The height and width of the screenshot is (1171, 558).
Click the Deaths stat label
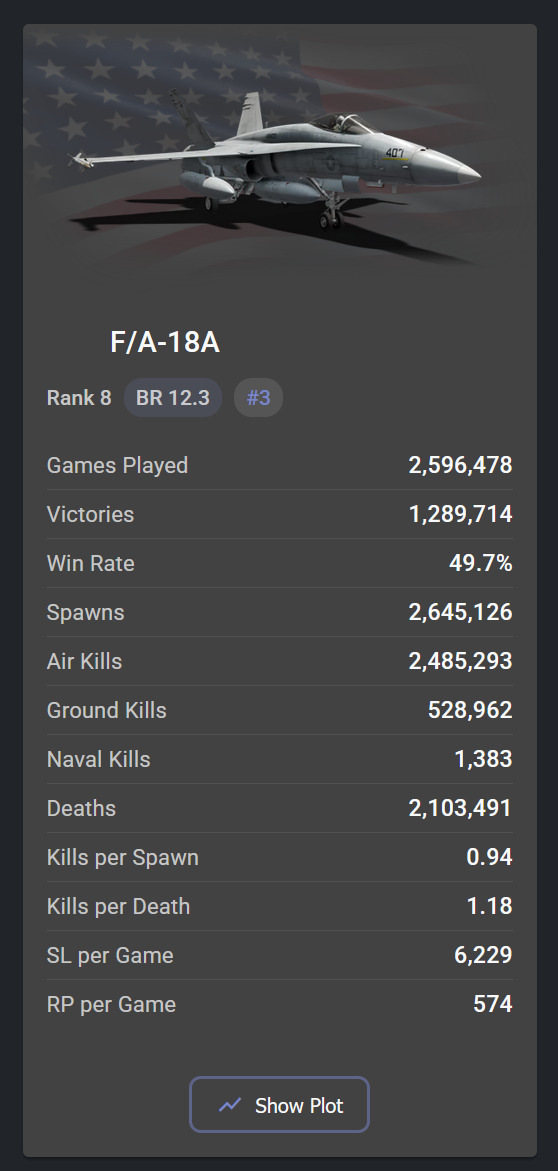[x=81, y=808]
